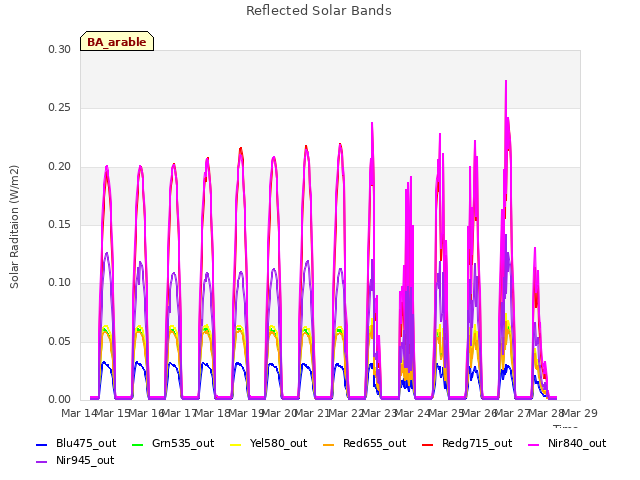The height and width of the screenshot is (480, 640).
Task: Click the green Grn535_out legend swatch
Action: click(138, 445)
